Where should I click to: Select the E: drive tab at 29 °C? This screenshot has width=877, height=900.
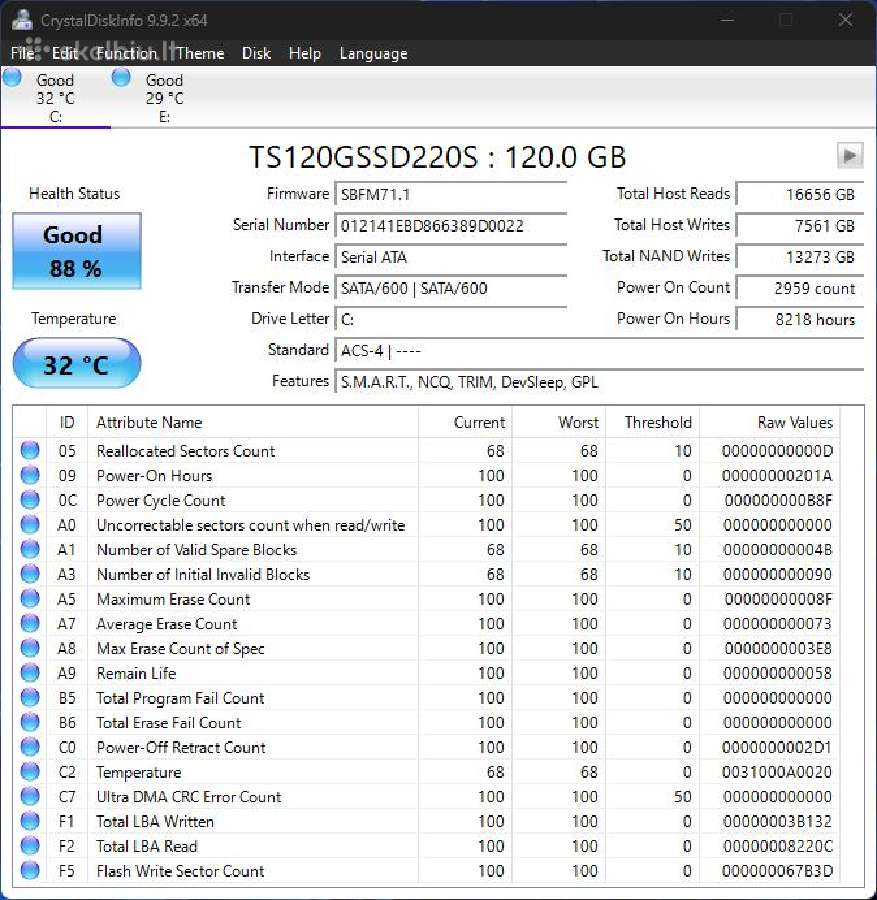click(x=164, y=98)
